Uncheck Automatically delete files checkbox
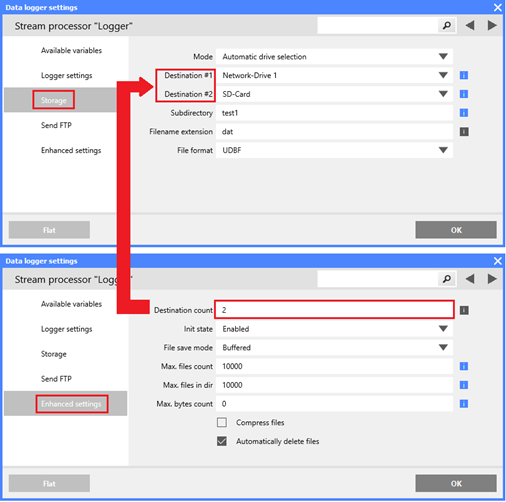The height and width of the screenshot is (502, 506). [222, 441]
